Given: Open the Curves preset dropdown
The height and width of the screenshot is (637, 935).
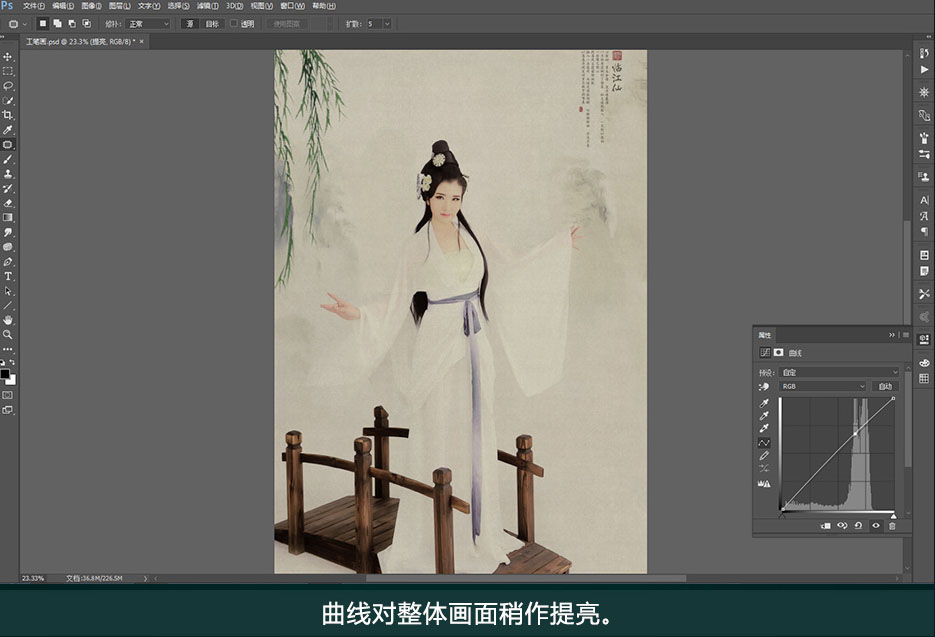Looking at the screenshot, I should (x=838, y=372).
